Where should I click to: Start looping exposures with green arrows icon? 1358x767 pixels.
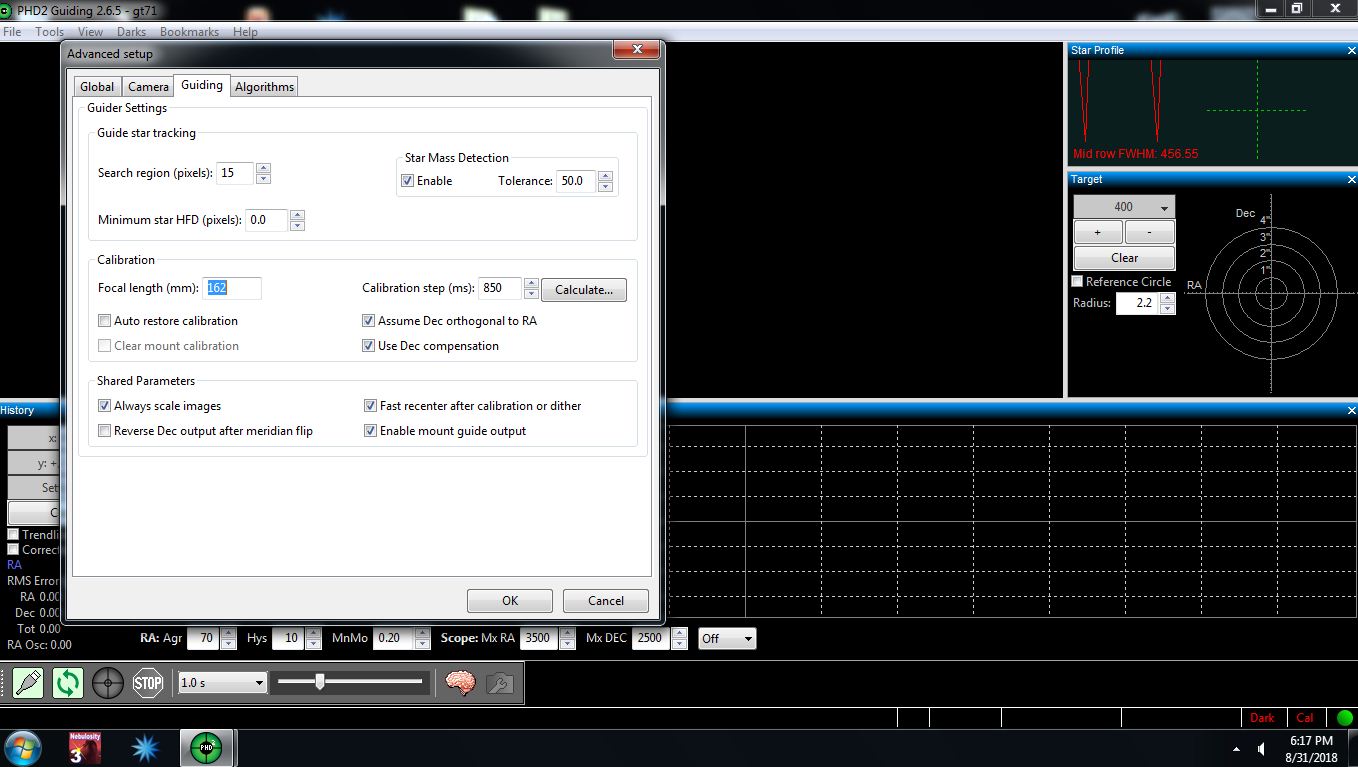(x=68, y=683)
